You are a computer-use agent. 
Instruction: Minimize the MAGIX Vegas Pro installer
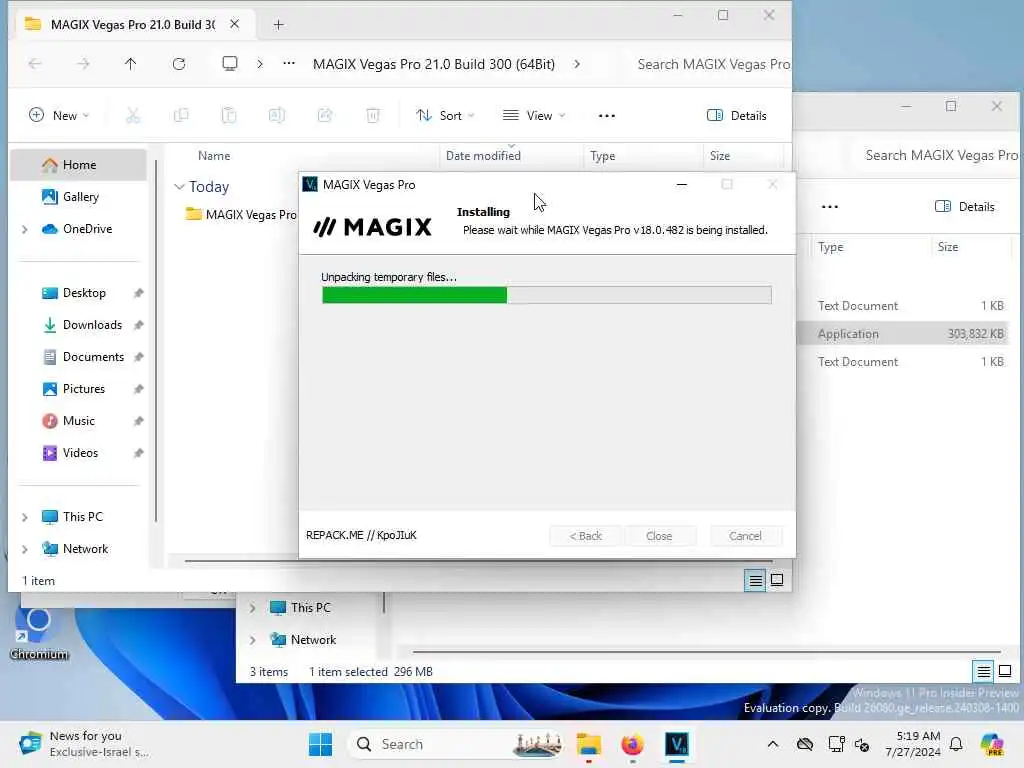point(682,185)
